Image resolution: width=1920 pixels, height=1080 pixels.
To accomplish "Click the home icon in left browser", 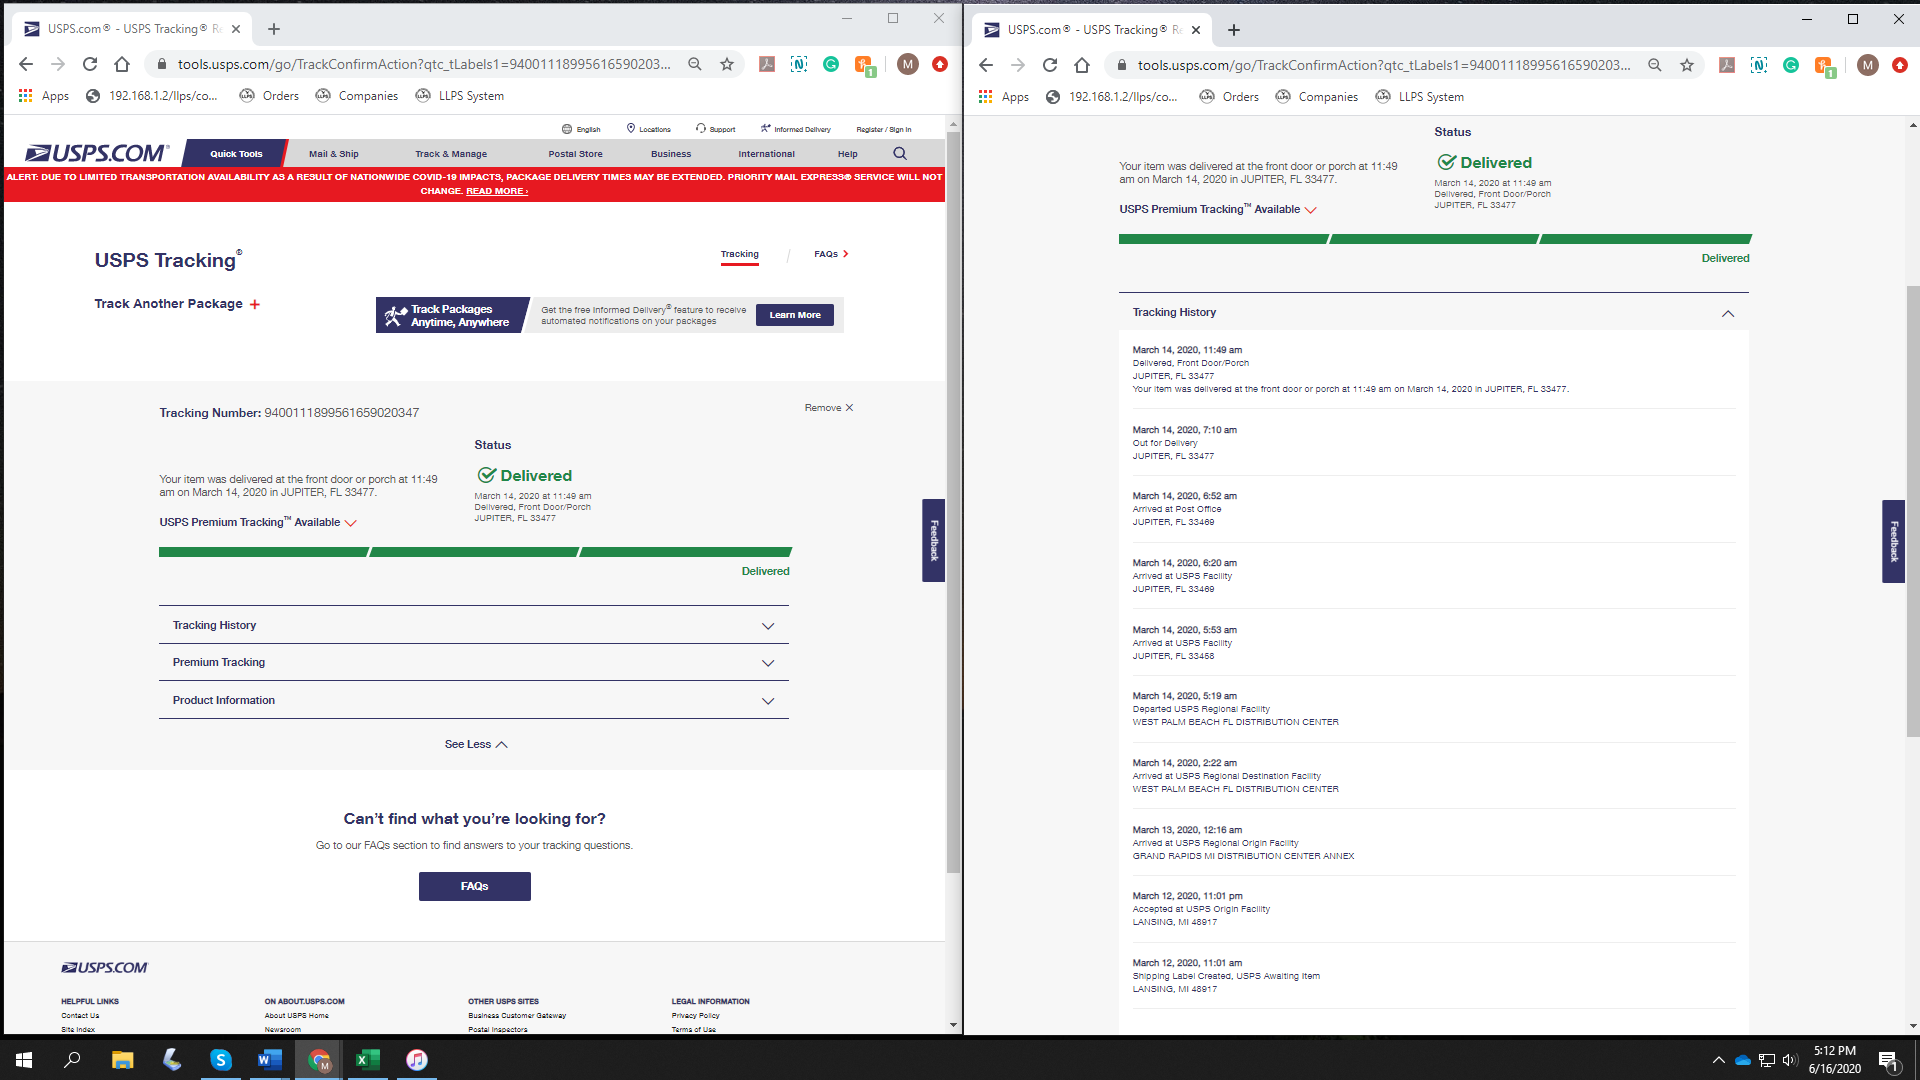I will (122, 64).
